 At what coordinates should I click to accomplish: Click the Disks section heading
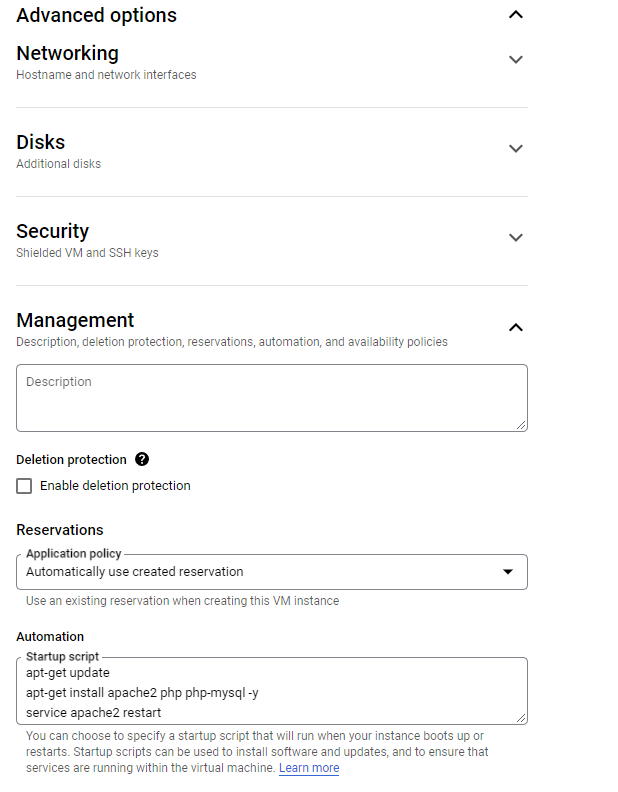click(x=41, y=142)
